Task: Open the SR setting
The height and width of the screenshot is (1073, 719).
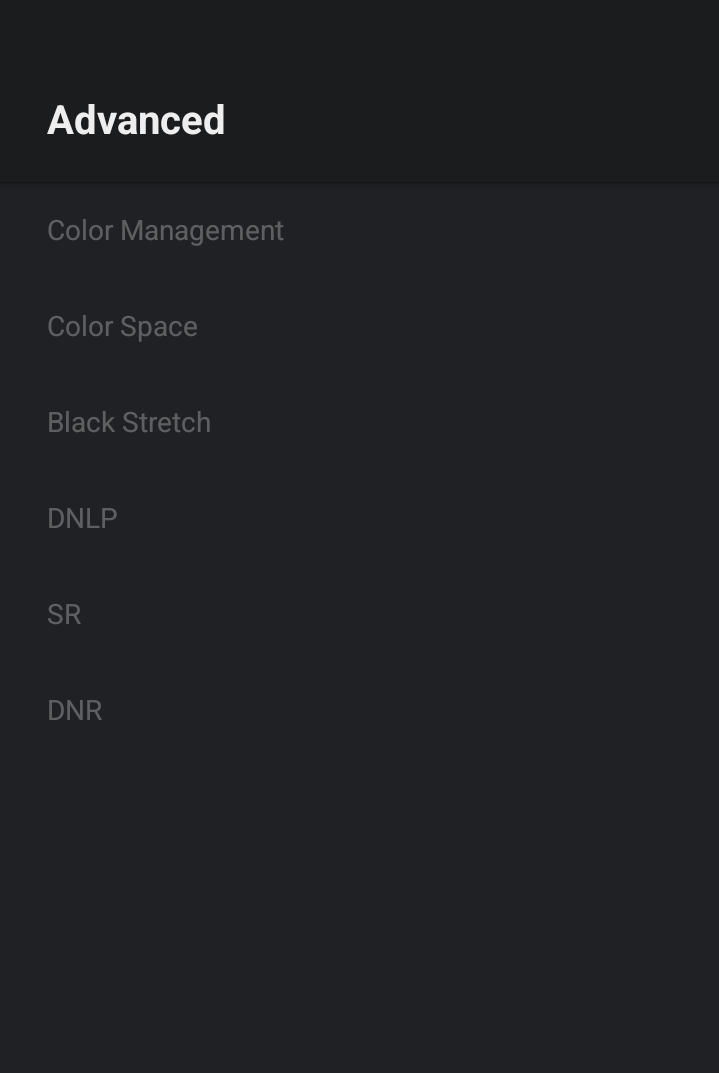Action: pos(64,615)
